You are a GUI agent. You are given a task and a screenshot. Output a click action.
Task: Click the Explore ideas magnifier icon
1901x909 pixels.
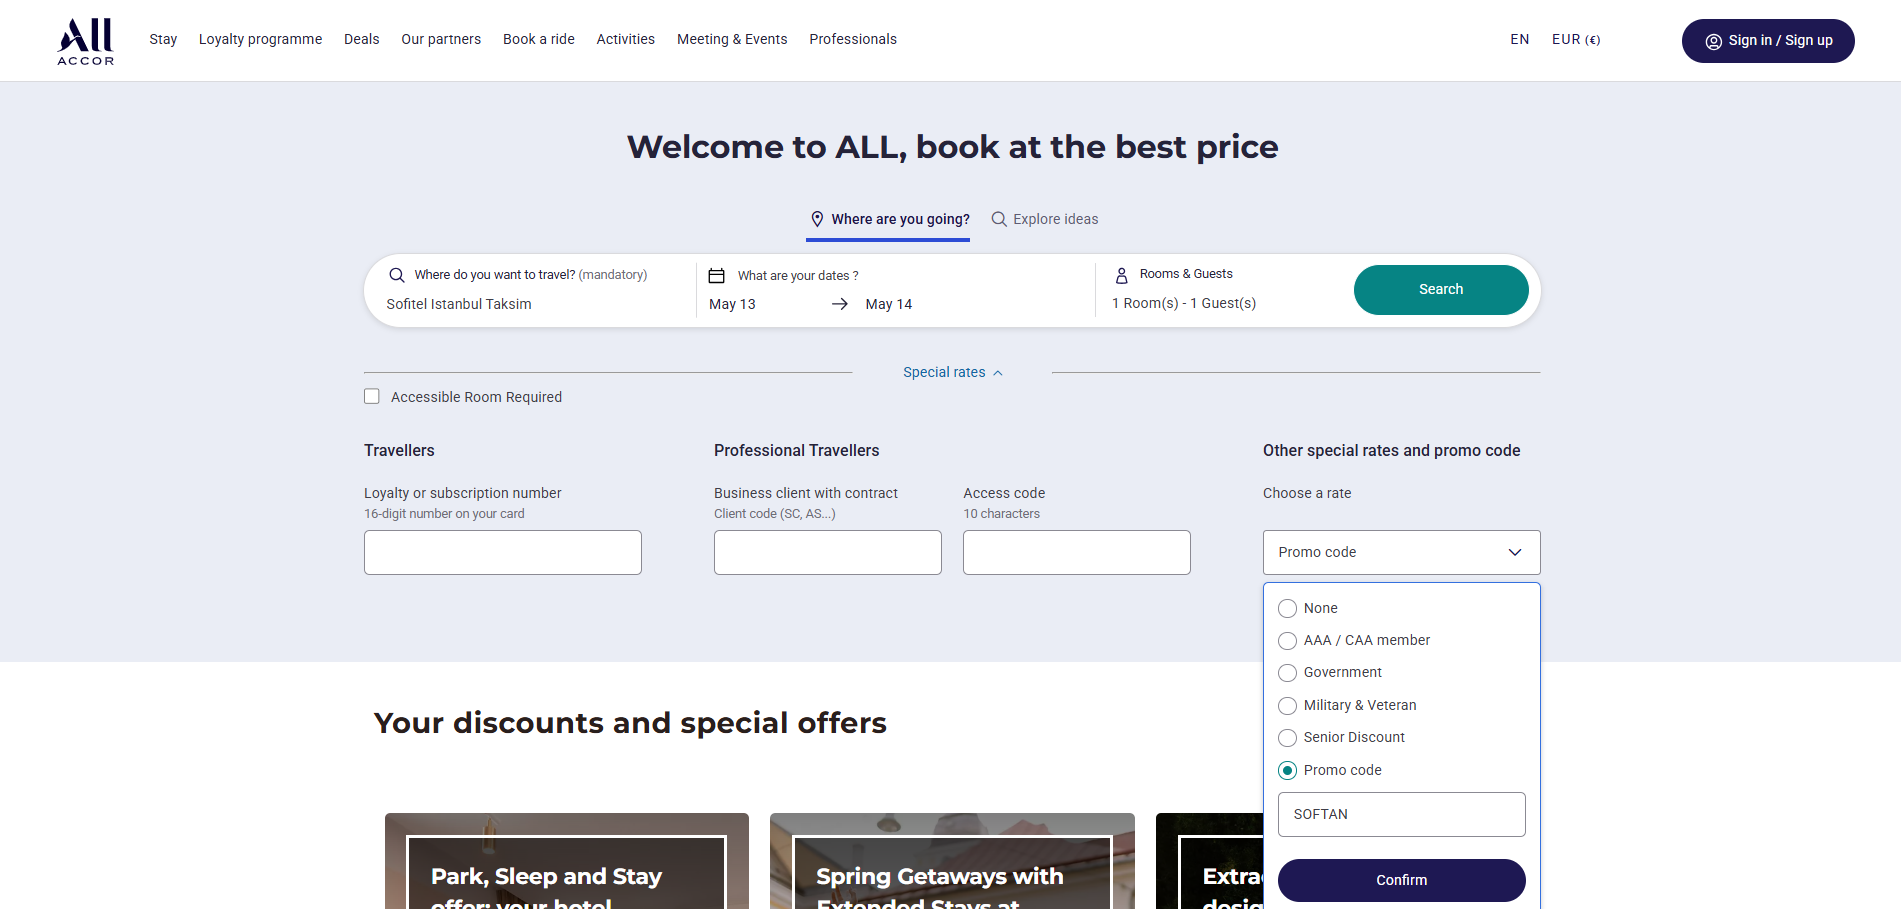click(x=999, y=219)
